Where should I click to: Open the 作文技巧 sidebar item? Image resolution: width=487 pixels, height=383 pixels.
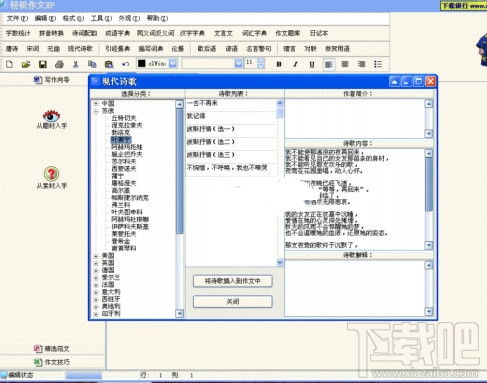[52, 362]
